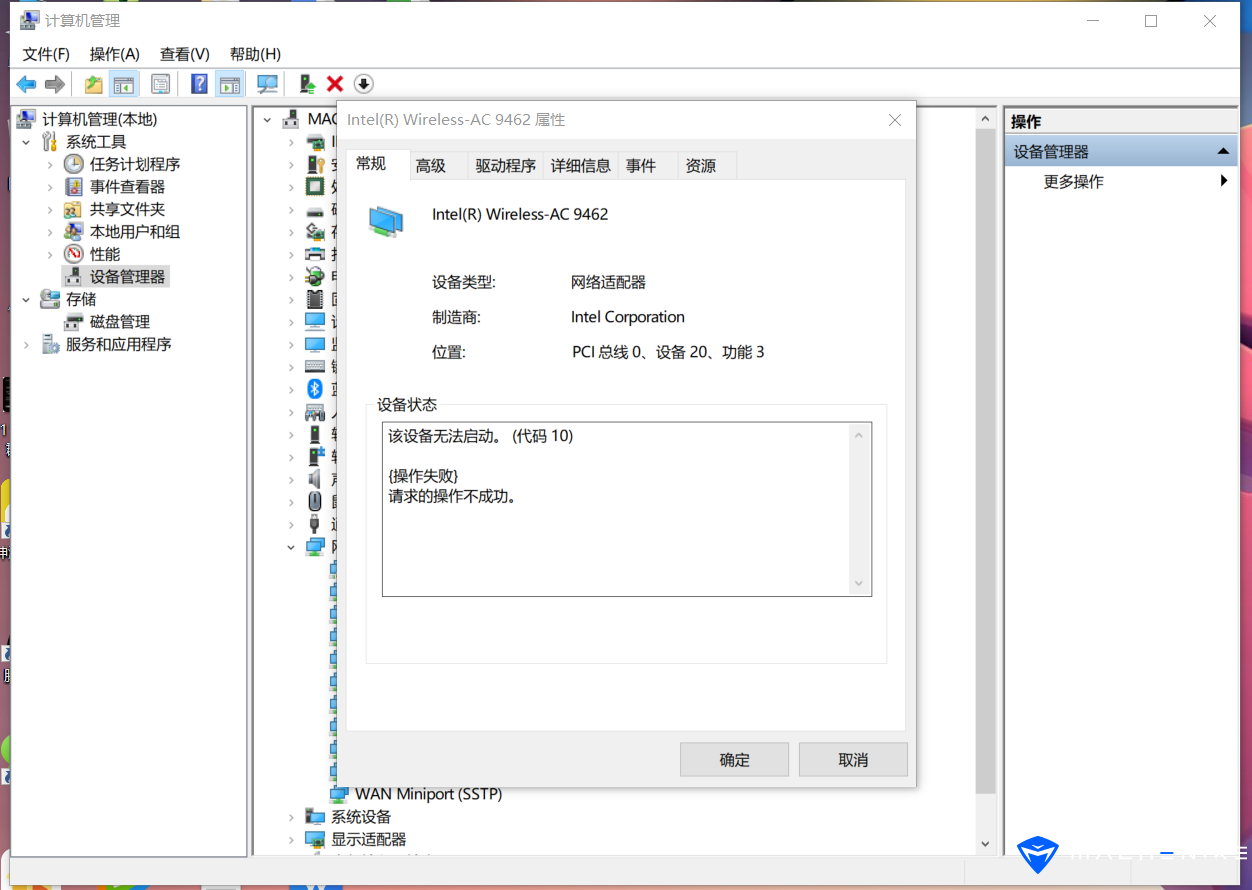This screenshot has width=1252, height=890.
Task: Select 事件查看器 in the tree
Action: [127, 187]
